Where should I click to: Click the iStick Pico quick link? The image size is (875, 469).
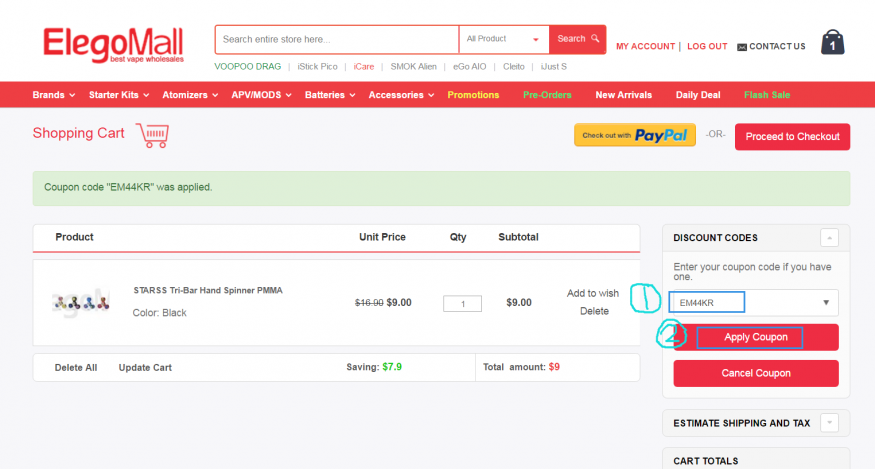[317, 66]
